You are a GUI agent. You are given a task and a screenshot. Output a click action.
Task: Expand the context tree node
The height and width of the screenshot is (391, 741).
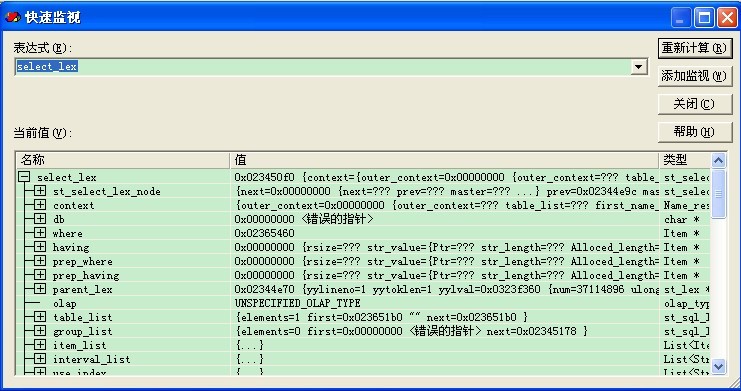(40, 205)
